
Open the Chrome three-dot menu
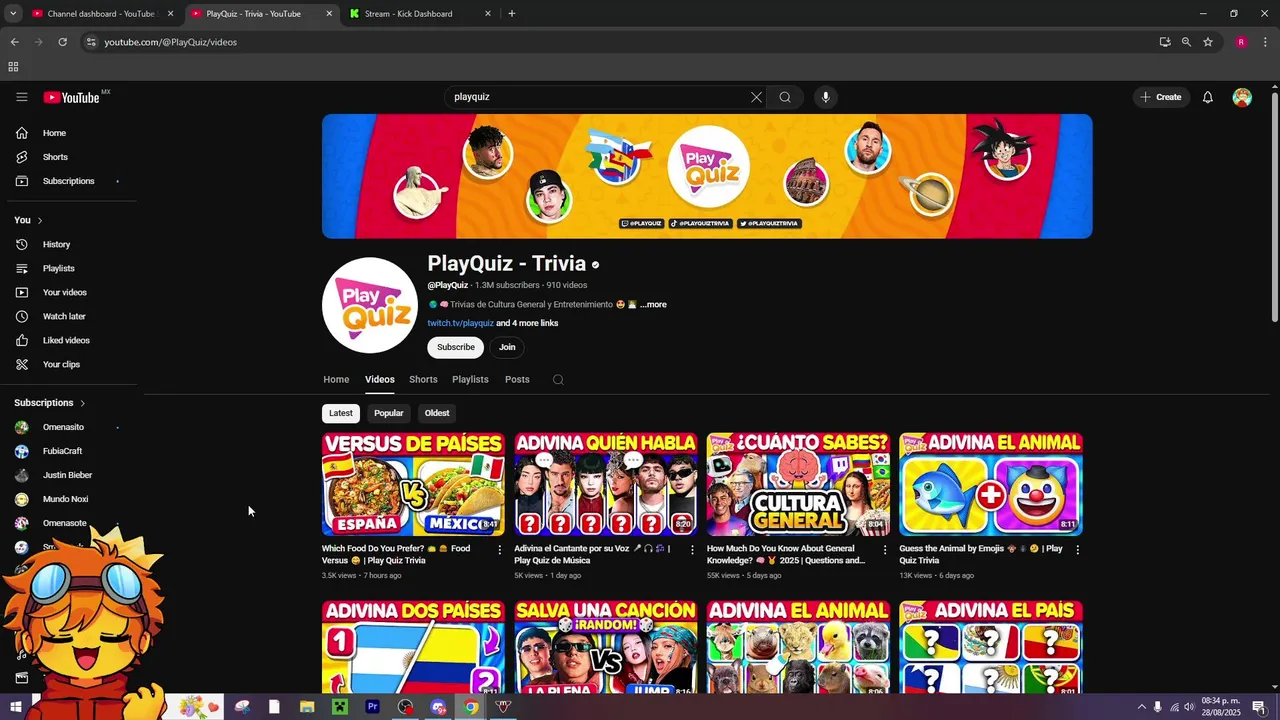(x=1265, y=42)
